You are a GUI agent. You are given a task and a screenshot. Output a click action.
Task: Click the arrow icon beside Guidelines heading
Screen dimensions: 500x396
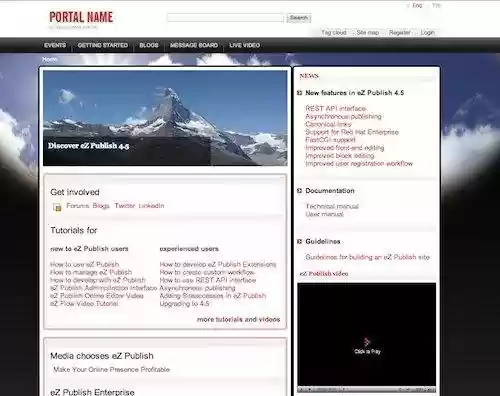pos(299,241)
